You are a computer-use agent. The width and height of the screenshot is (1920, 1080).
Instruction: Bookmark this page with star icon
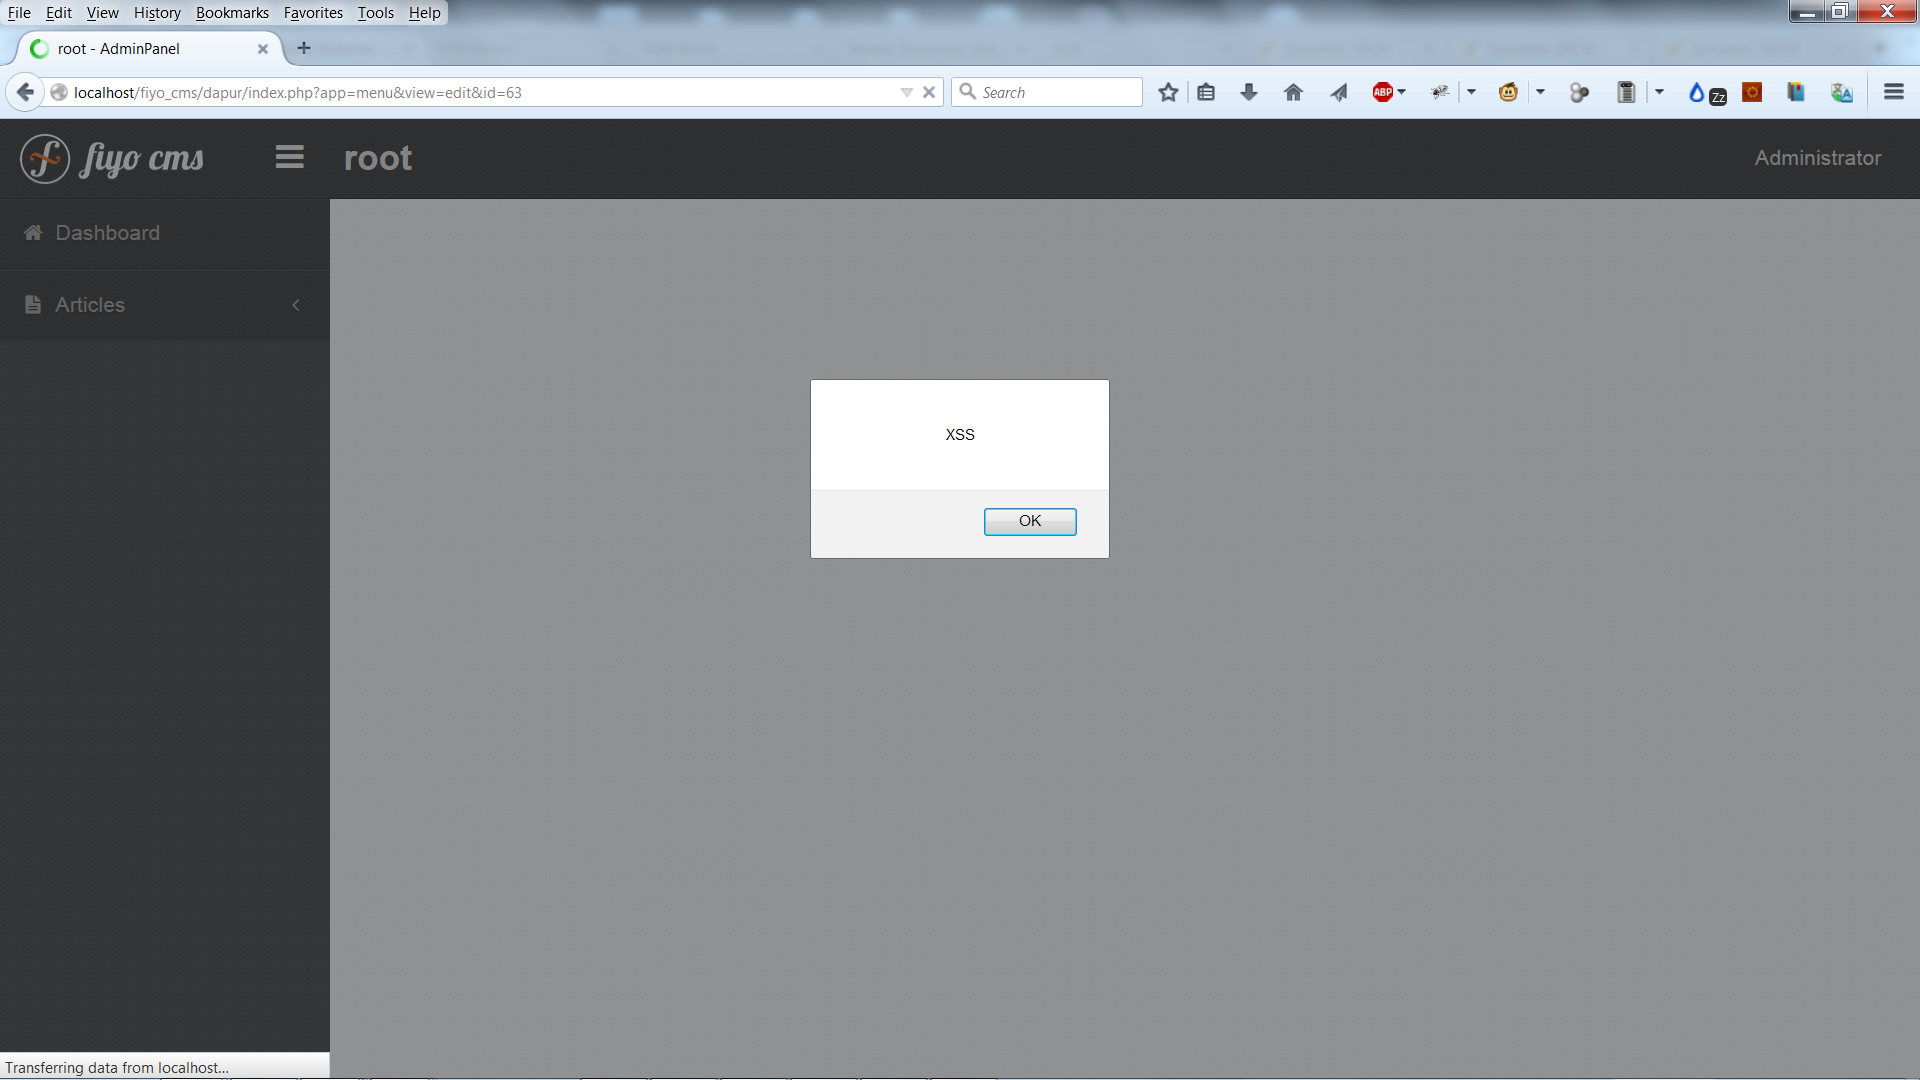(x=1167, y=92)
